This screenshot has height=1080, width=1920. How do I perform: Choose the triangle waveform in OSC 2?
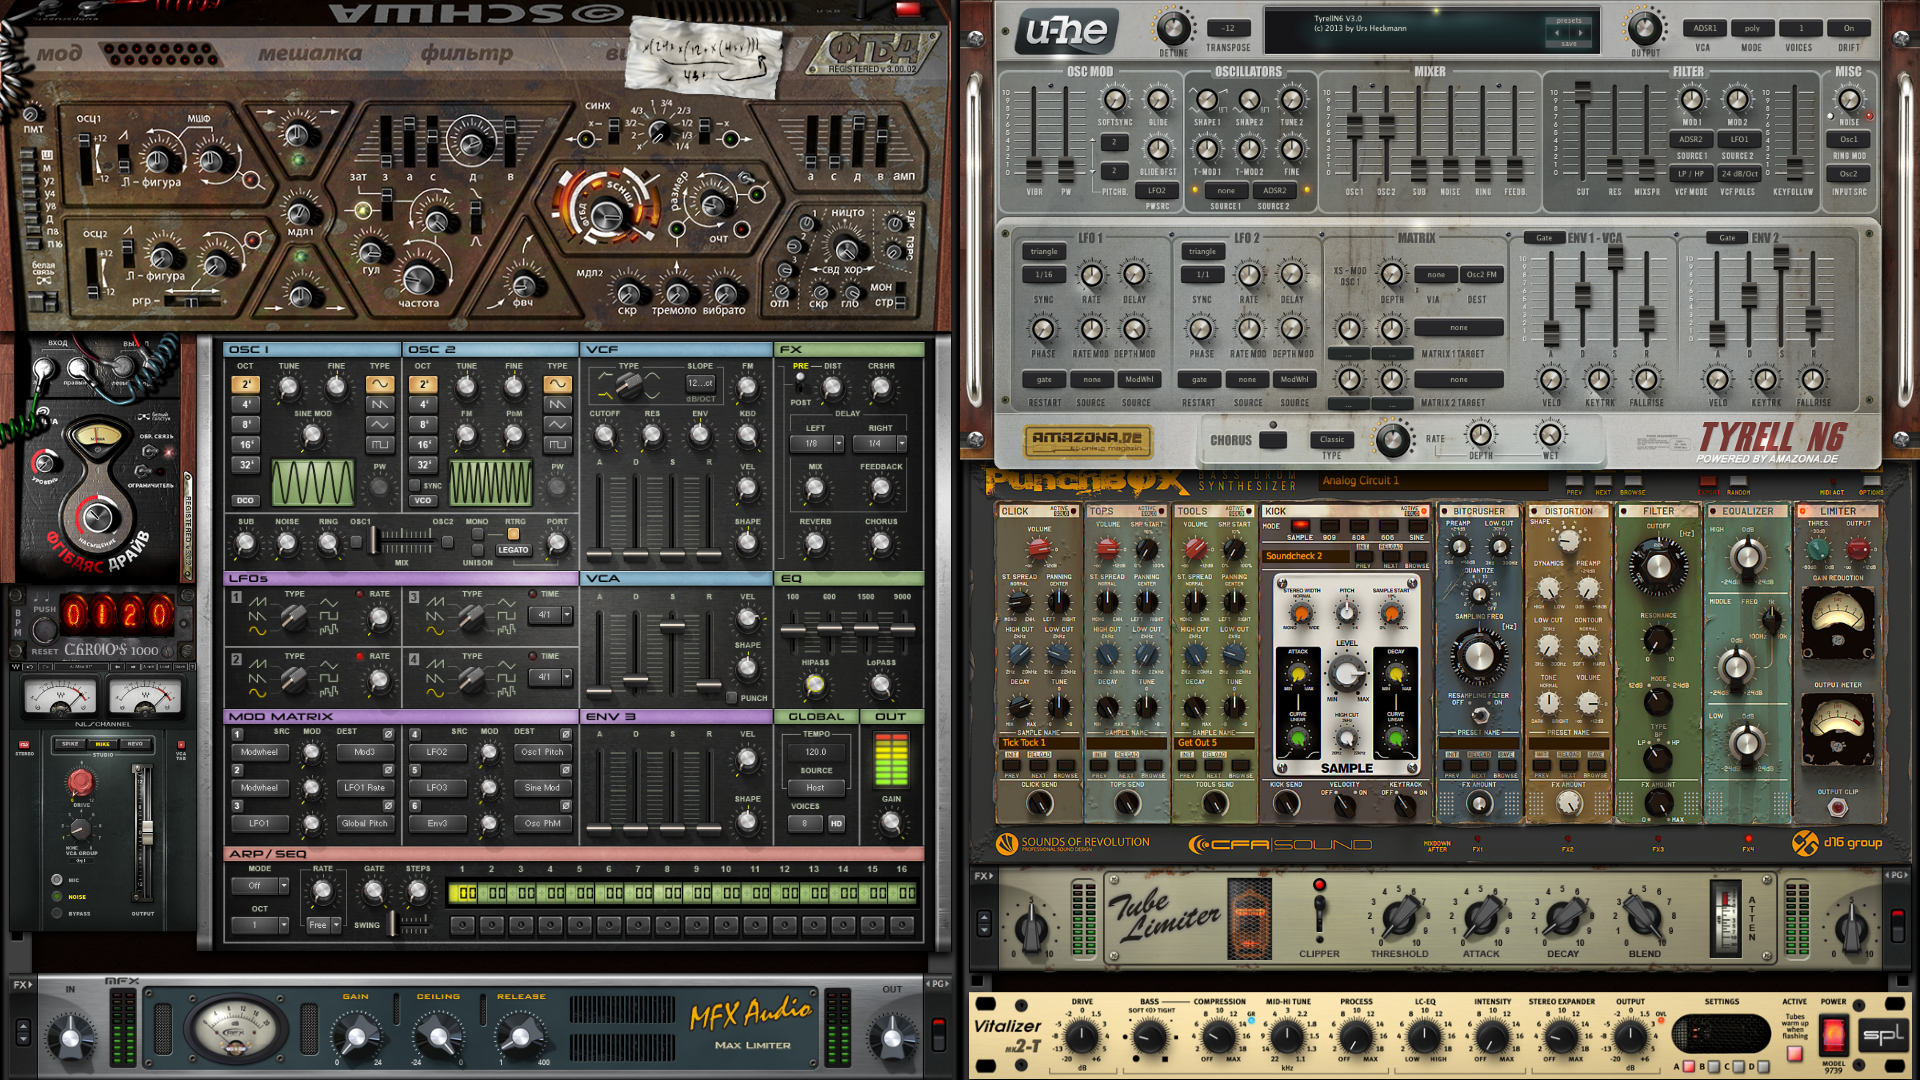click(x=557, y=424)
